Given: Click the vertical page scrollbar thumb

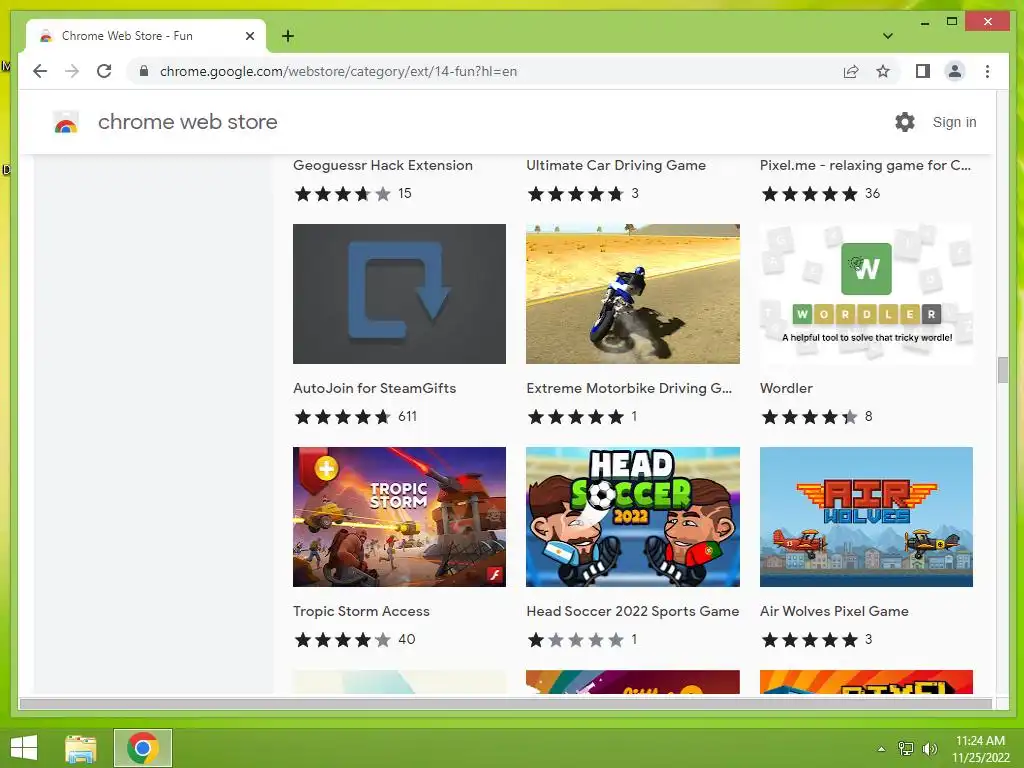Looking at the screenshot, I should click(1003, 370).
